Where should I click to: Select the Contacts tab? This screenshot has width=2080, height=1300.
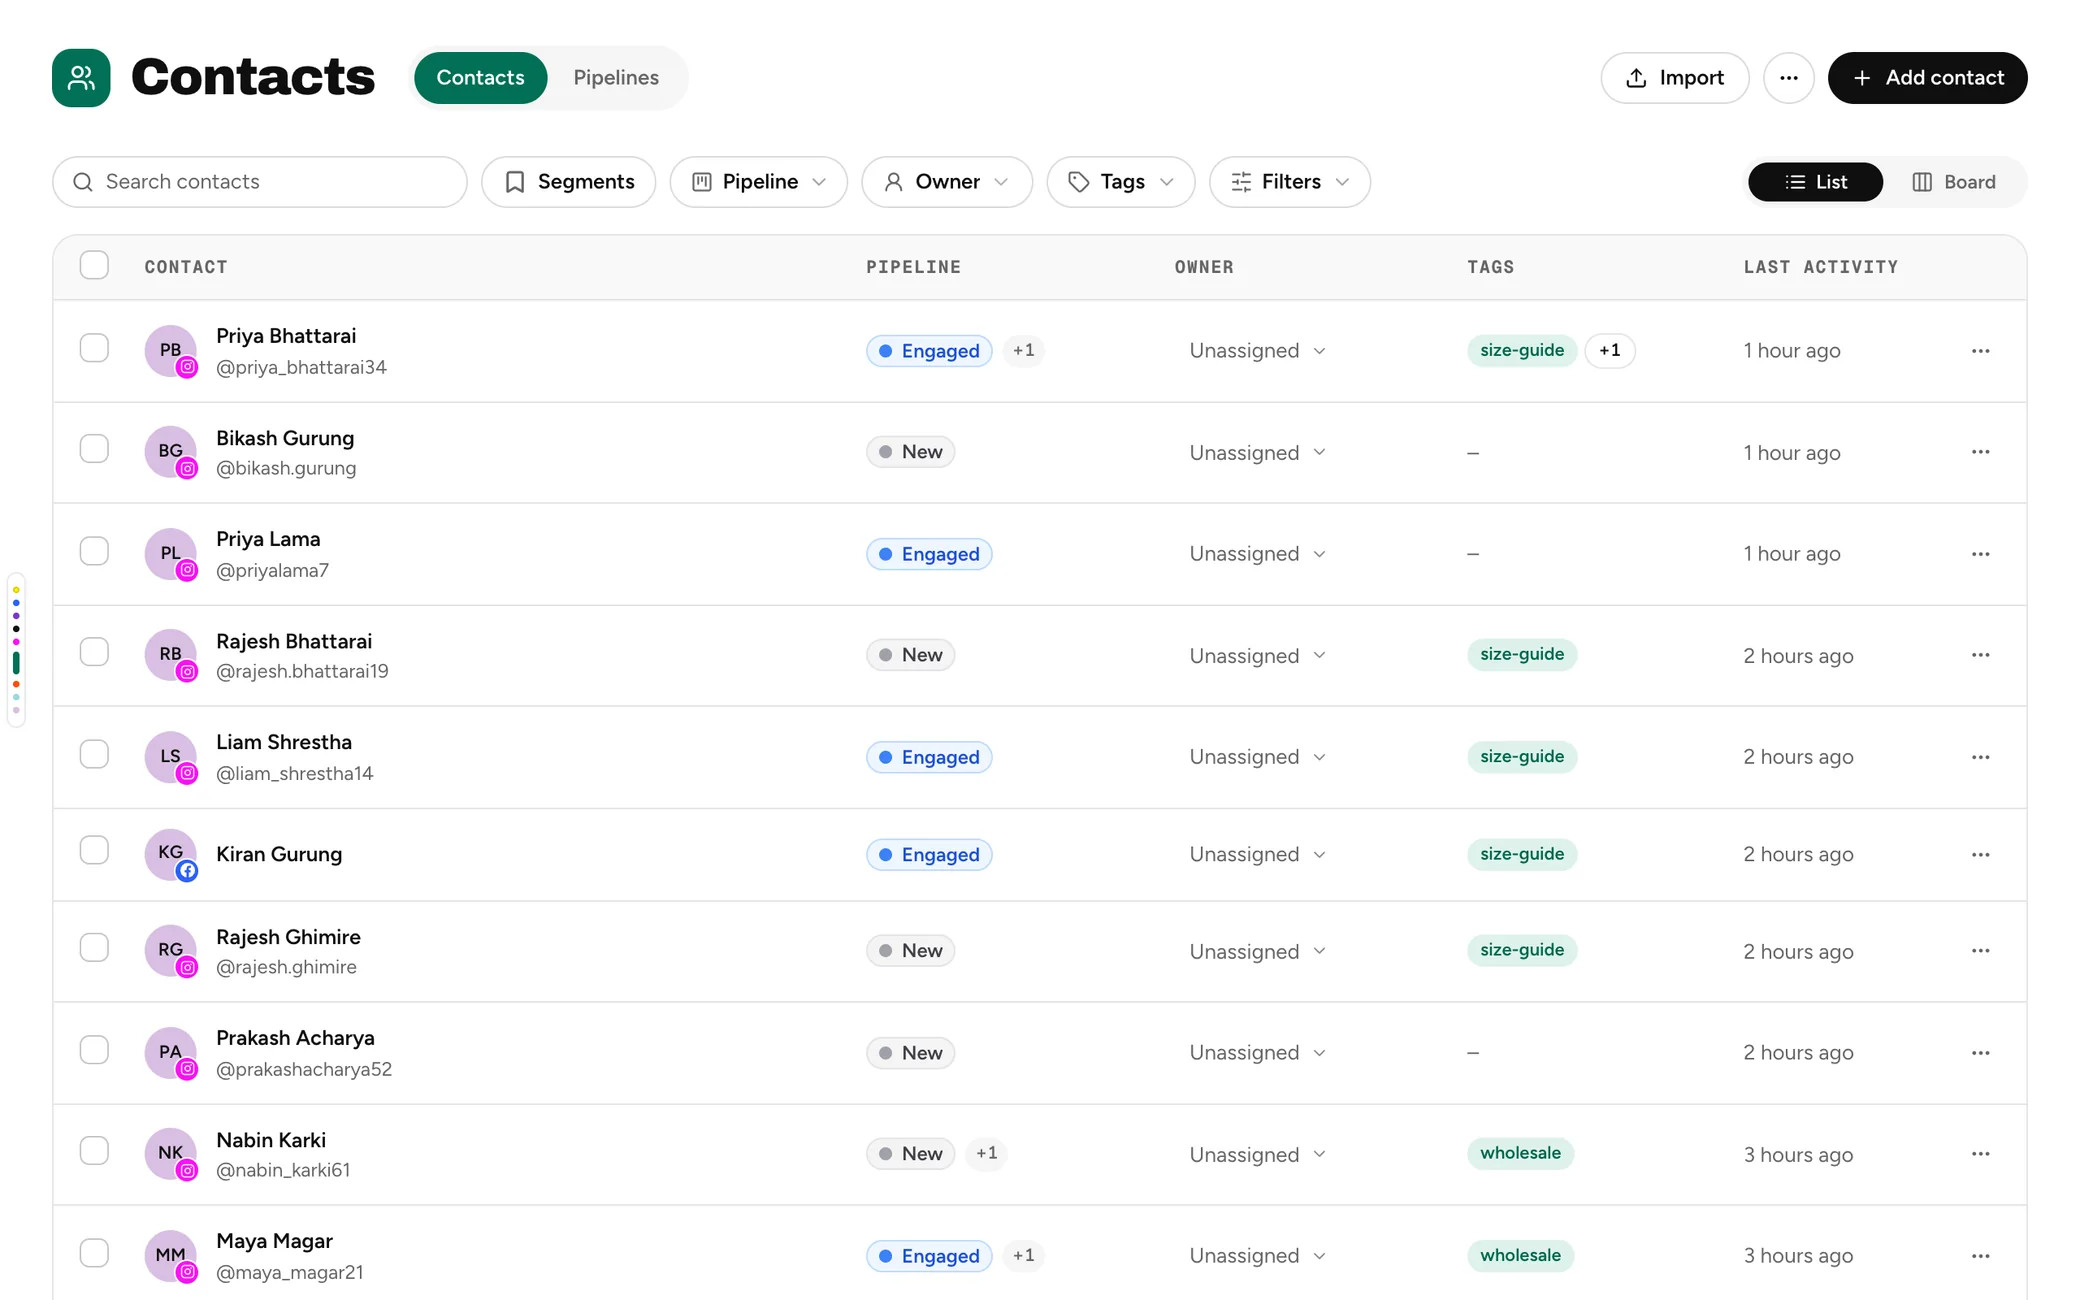click(480, 78)
